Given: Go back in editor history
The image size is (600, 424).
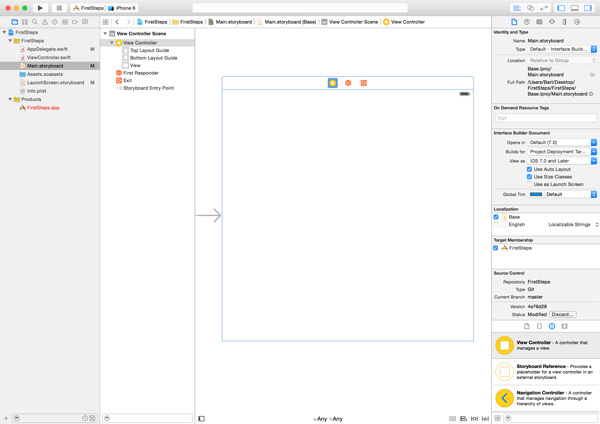Looking at the screenshot, I should [117, 22].
